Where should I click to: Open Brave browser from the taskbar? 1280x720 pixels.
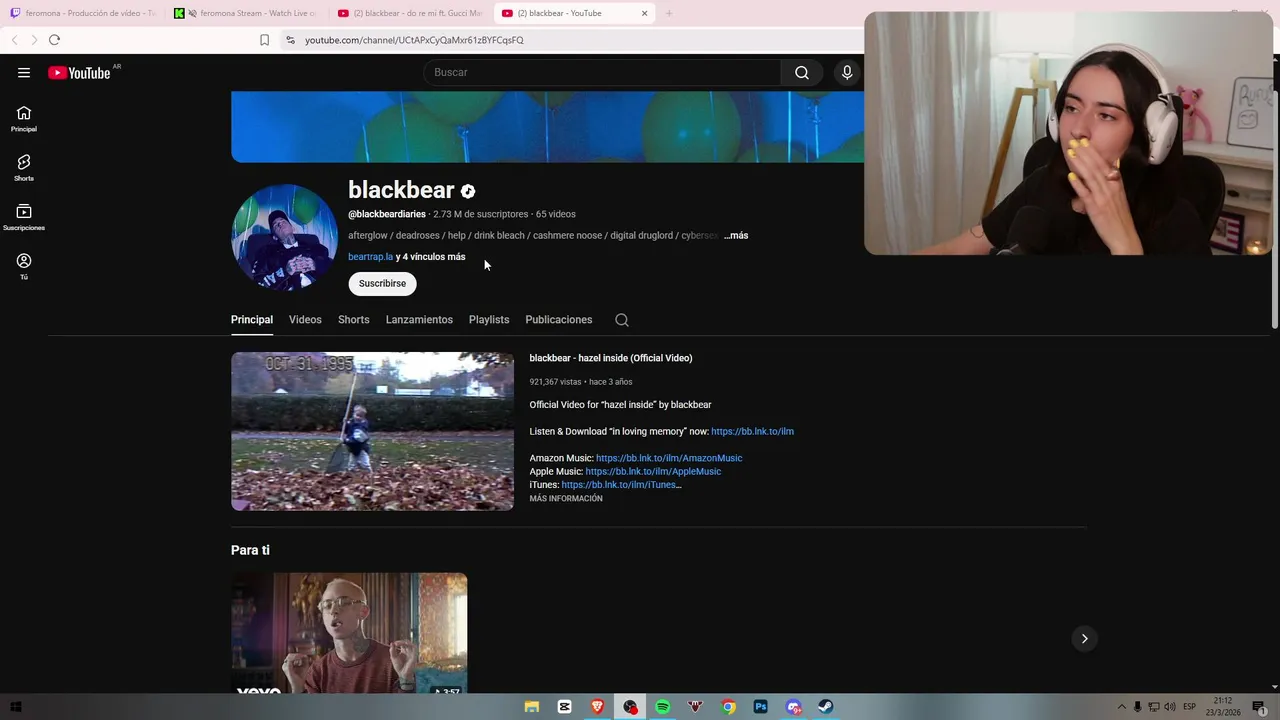(598, 707)
